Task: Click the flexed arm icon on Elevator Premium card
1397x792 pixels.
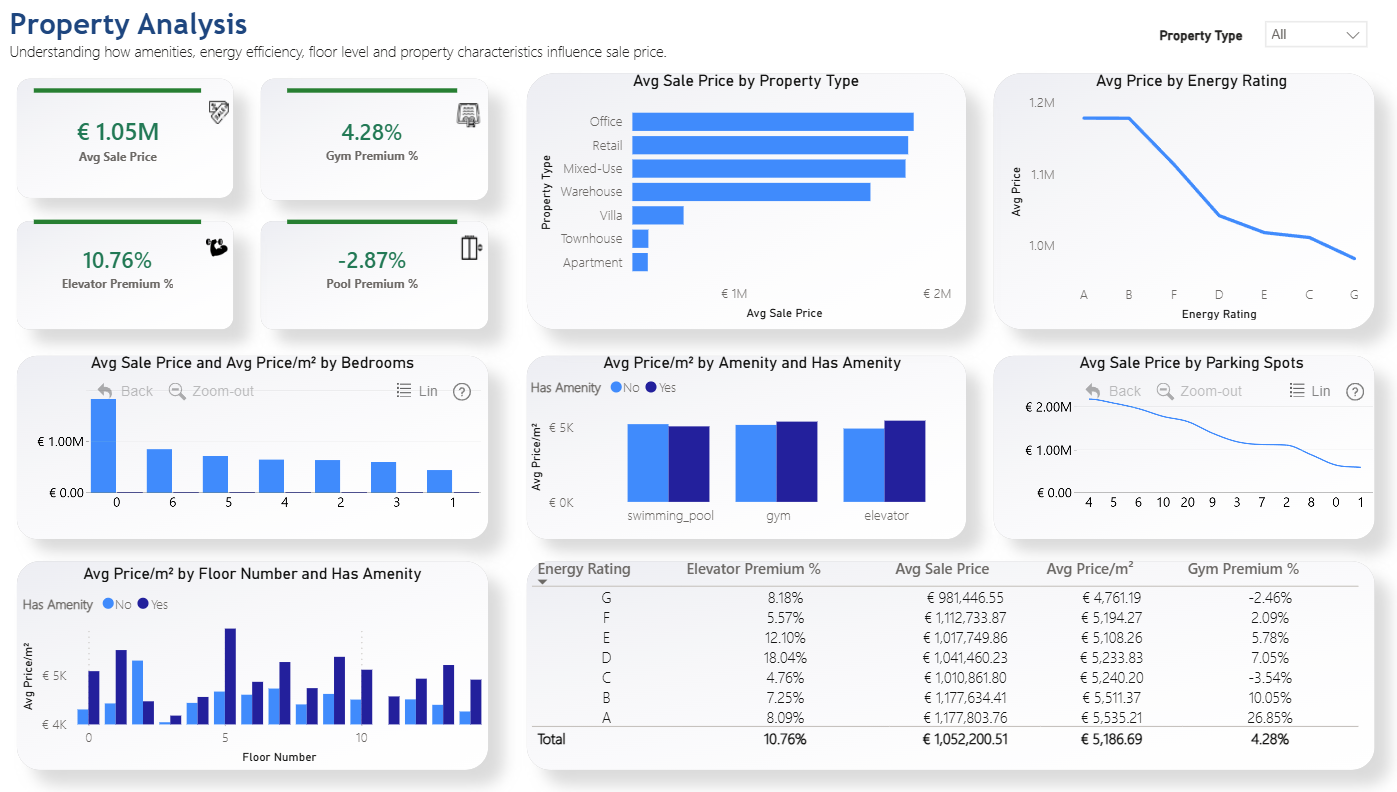Action: [x=218, y=248]
